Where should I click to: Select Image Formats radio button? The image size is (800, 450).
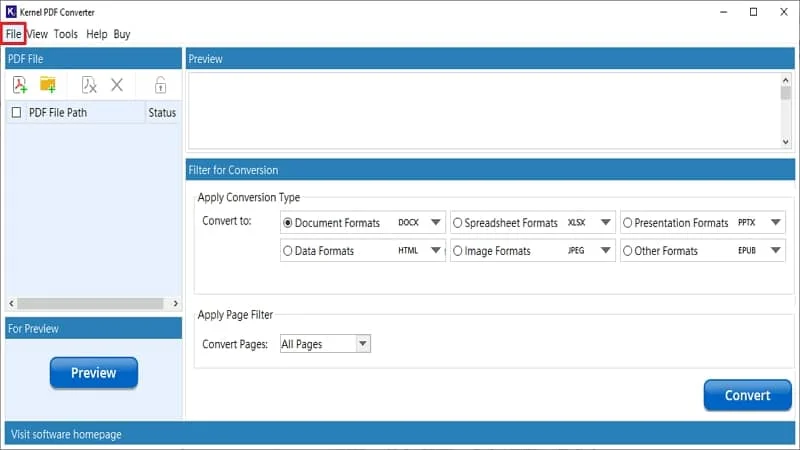[x=458, y=251]
